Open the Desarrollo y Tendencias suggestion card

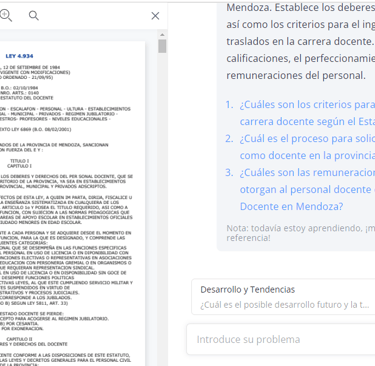(284, 297)
